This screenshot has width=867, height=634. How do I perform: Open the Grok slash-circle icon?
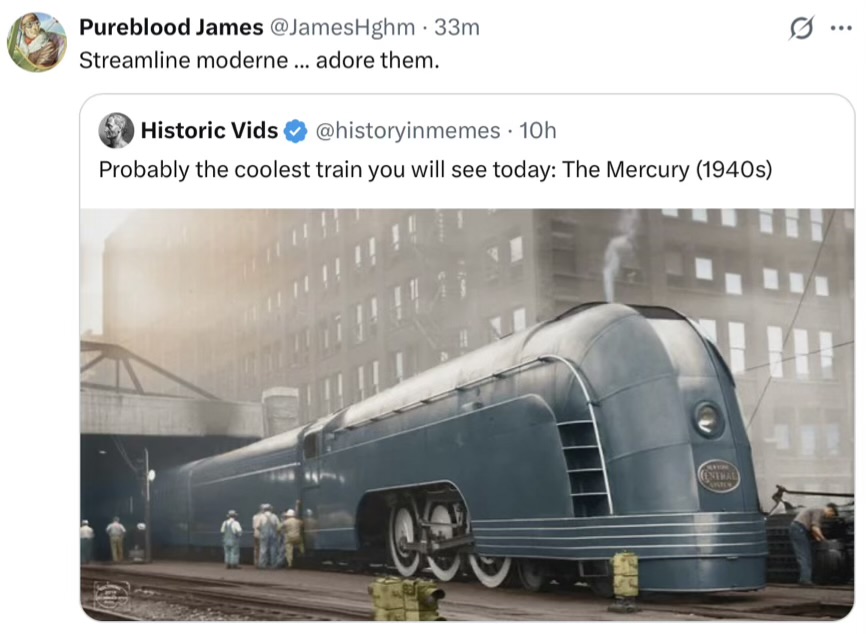(801, 28)
